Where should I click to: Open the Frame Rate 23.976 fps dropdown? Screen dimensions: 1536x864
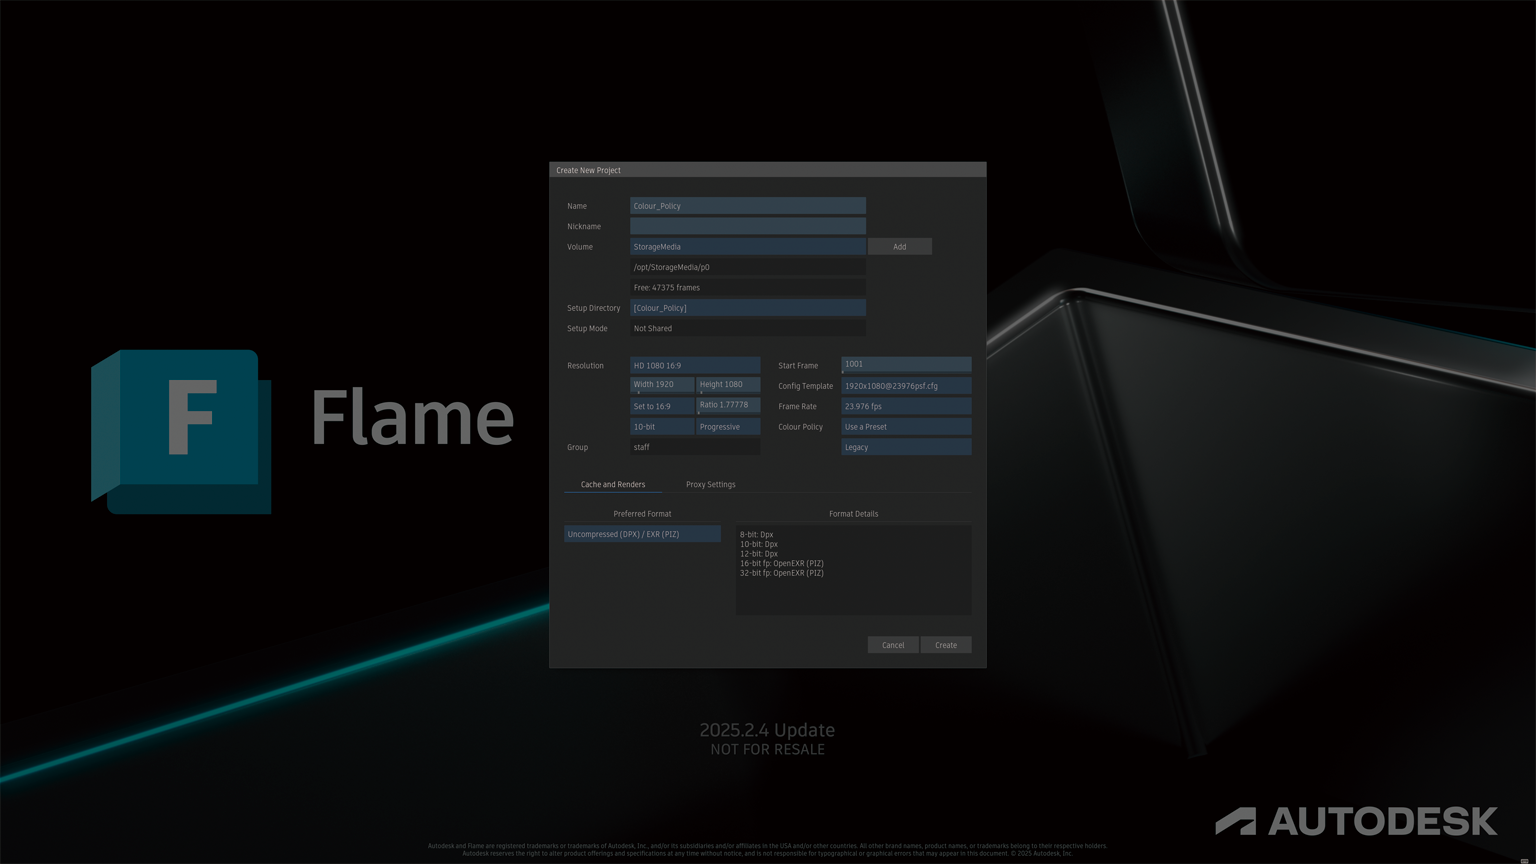pyautogui.click(x=906, y=406)
